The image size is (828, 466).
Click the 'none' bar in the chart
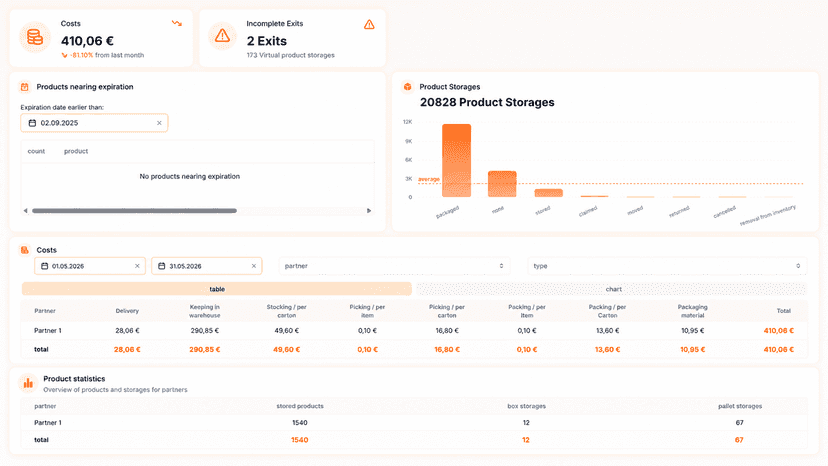coord(502,184)
